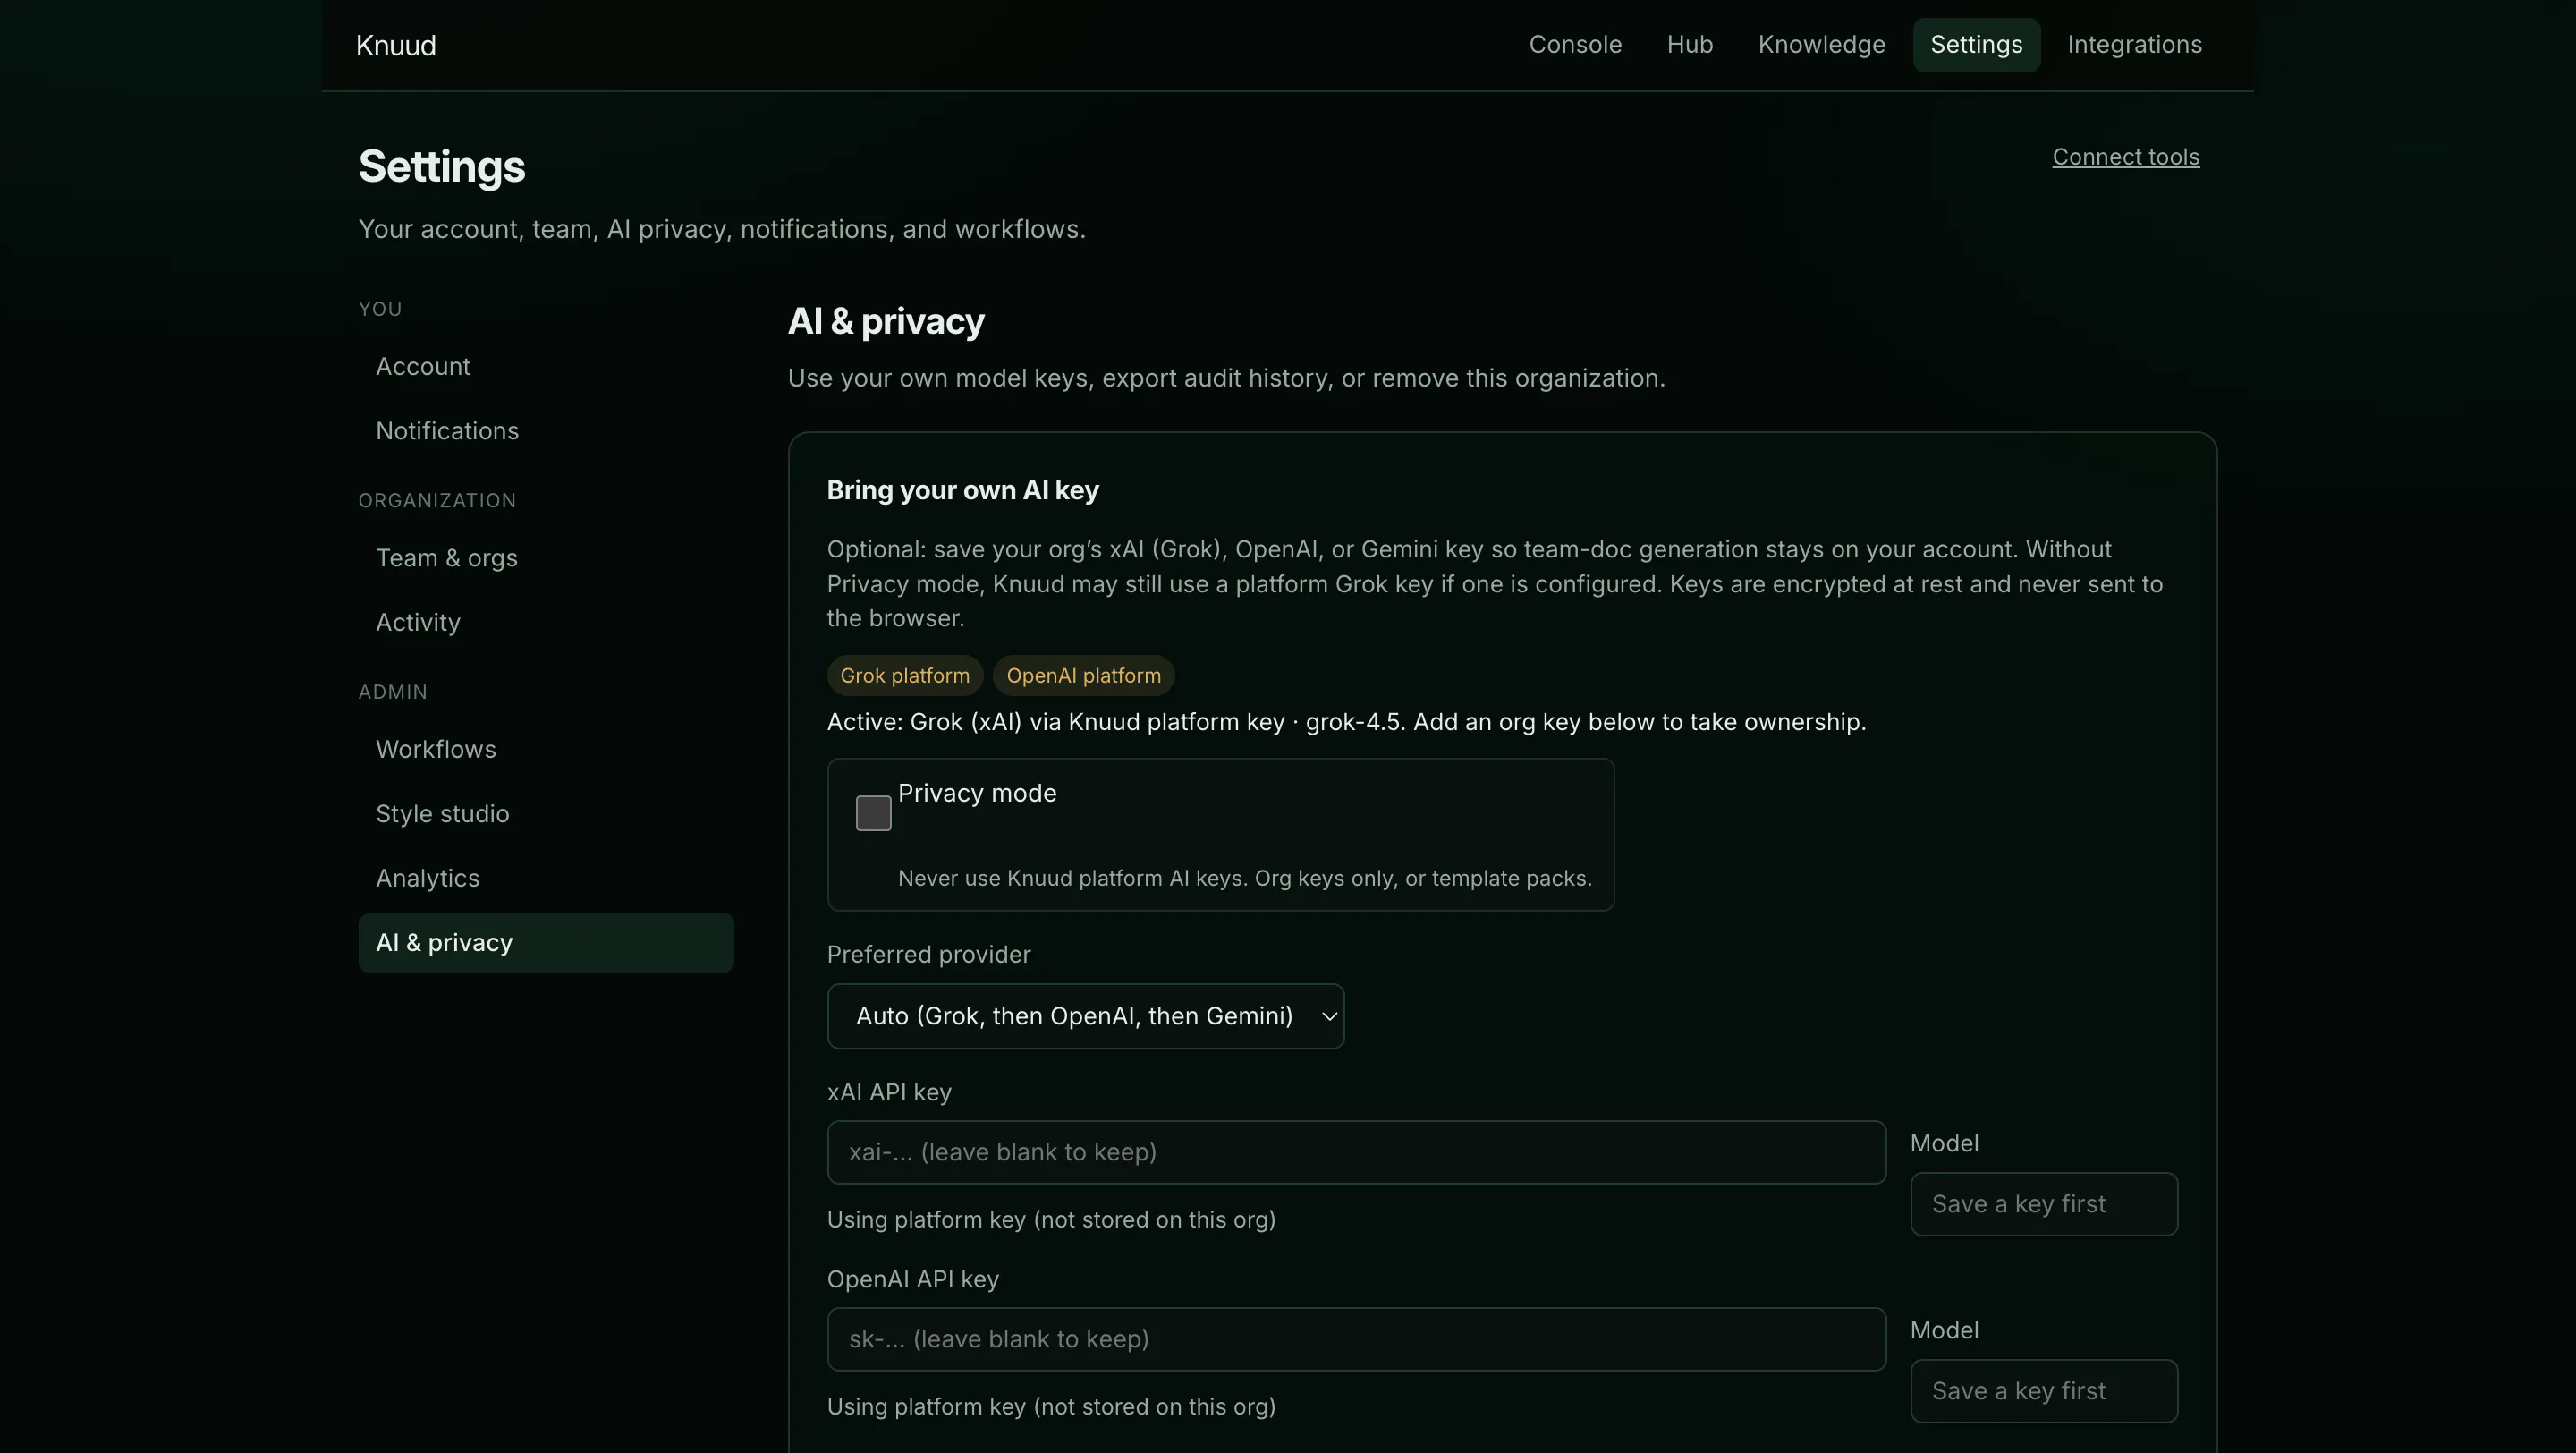2576x1453 pixels.
Task: View the Analytics section
Action: (546, 878)
